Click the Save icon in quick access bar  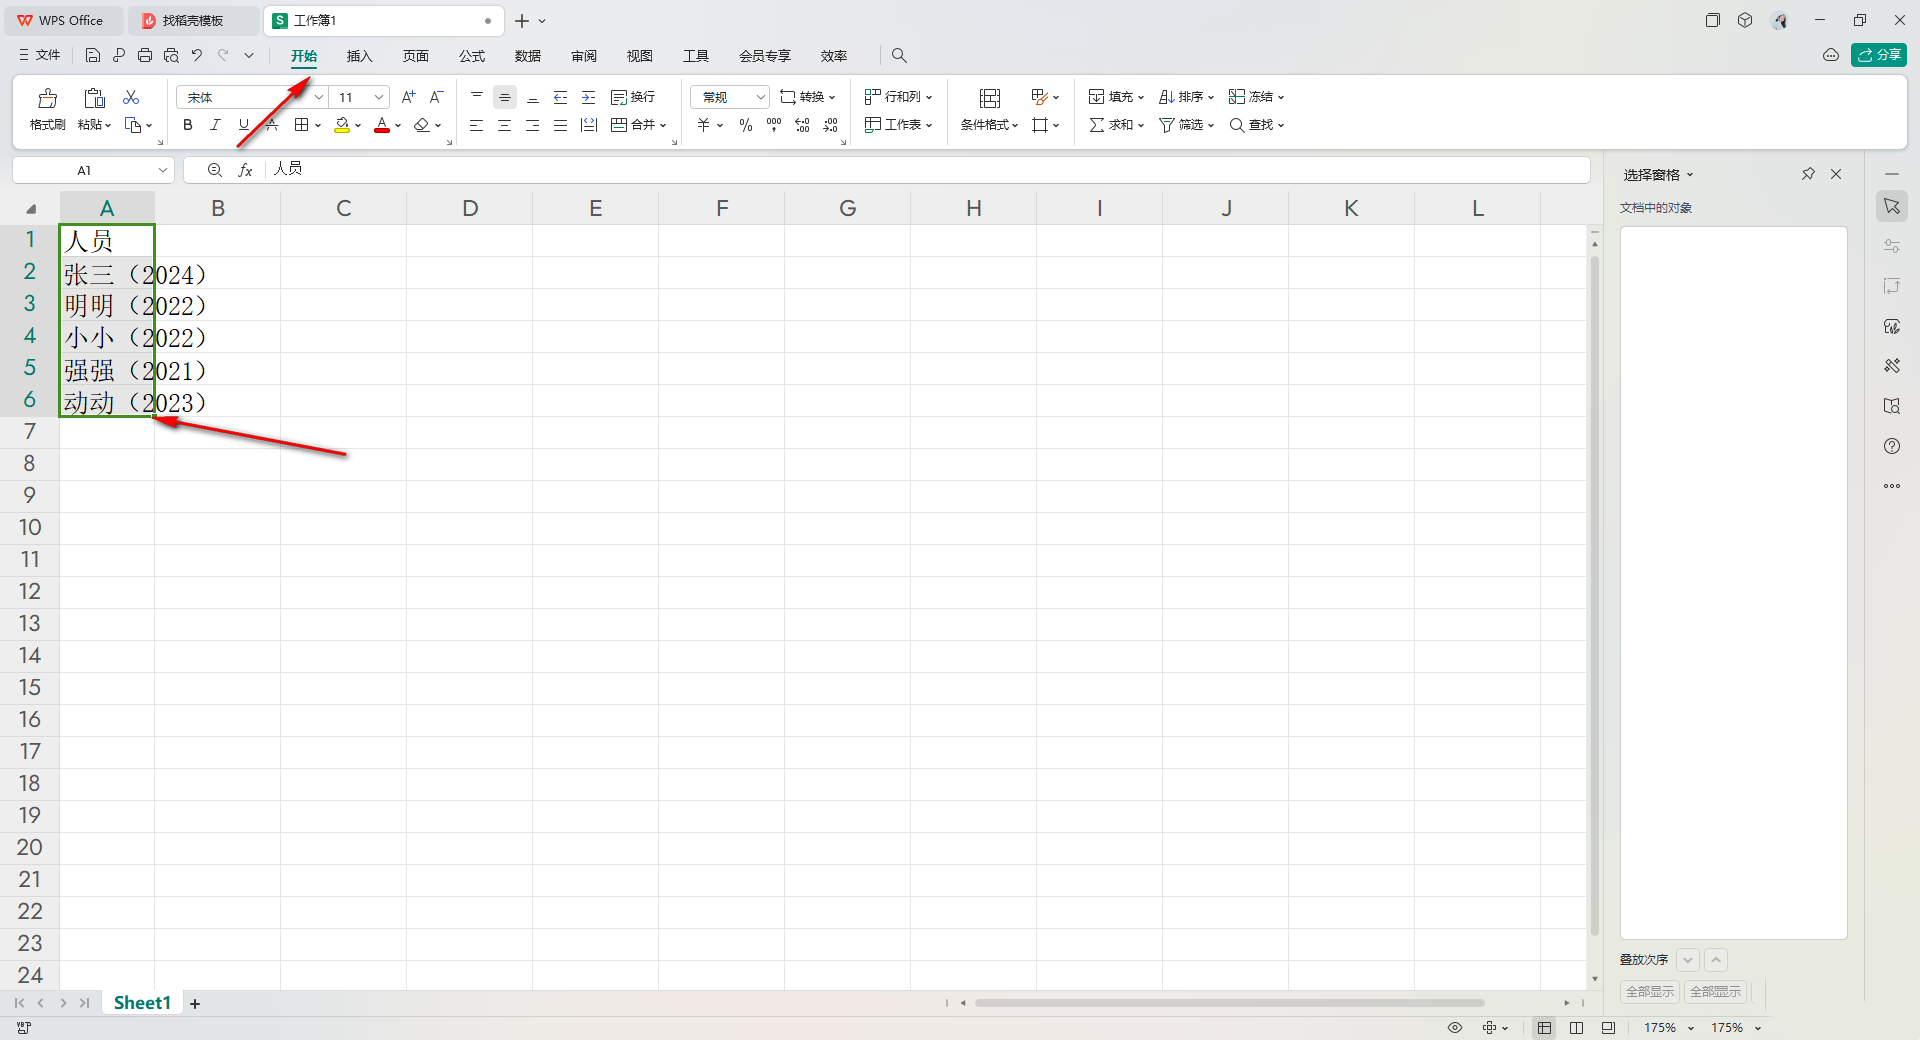click(93, 55)
